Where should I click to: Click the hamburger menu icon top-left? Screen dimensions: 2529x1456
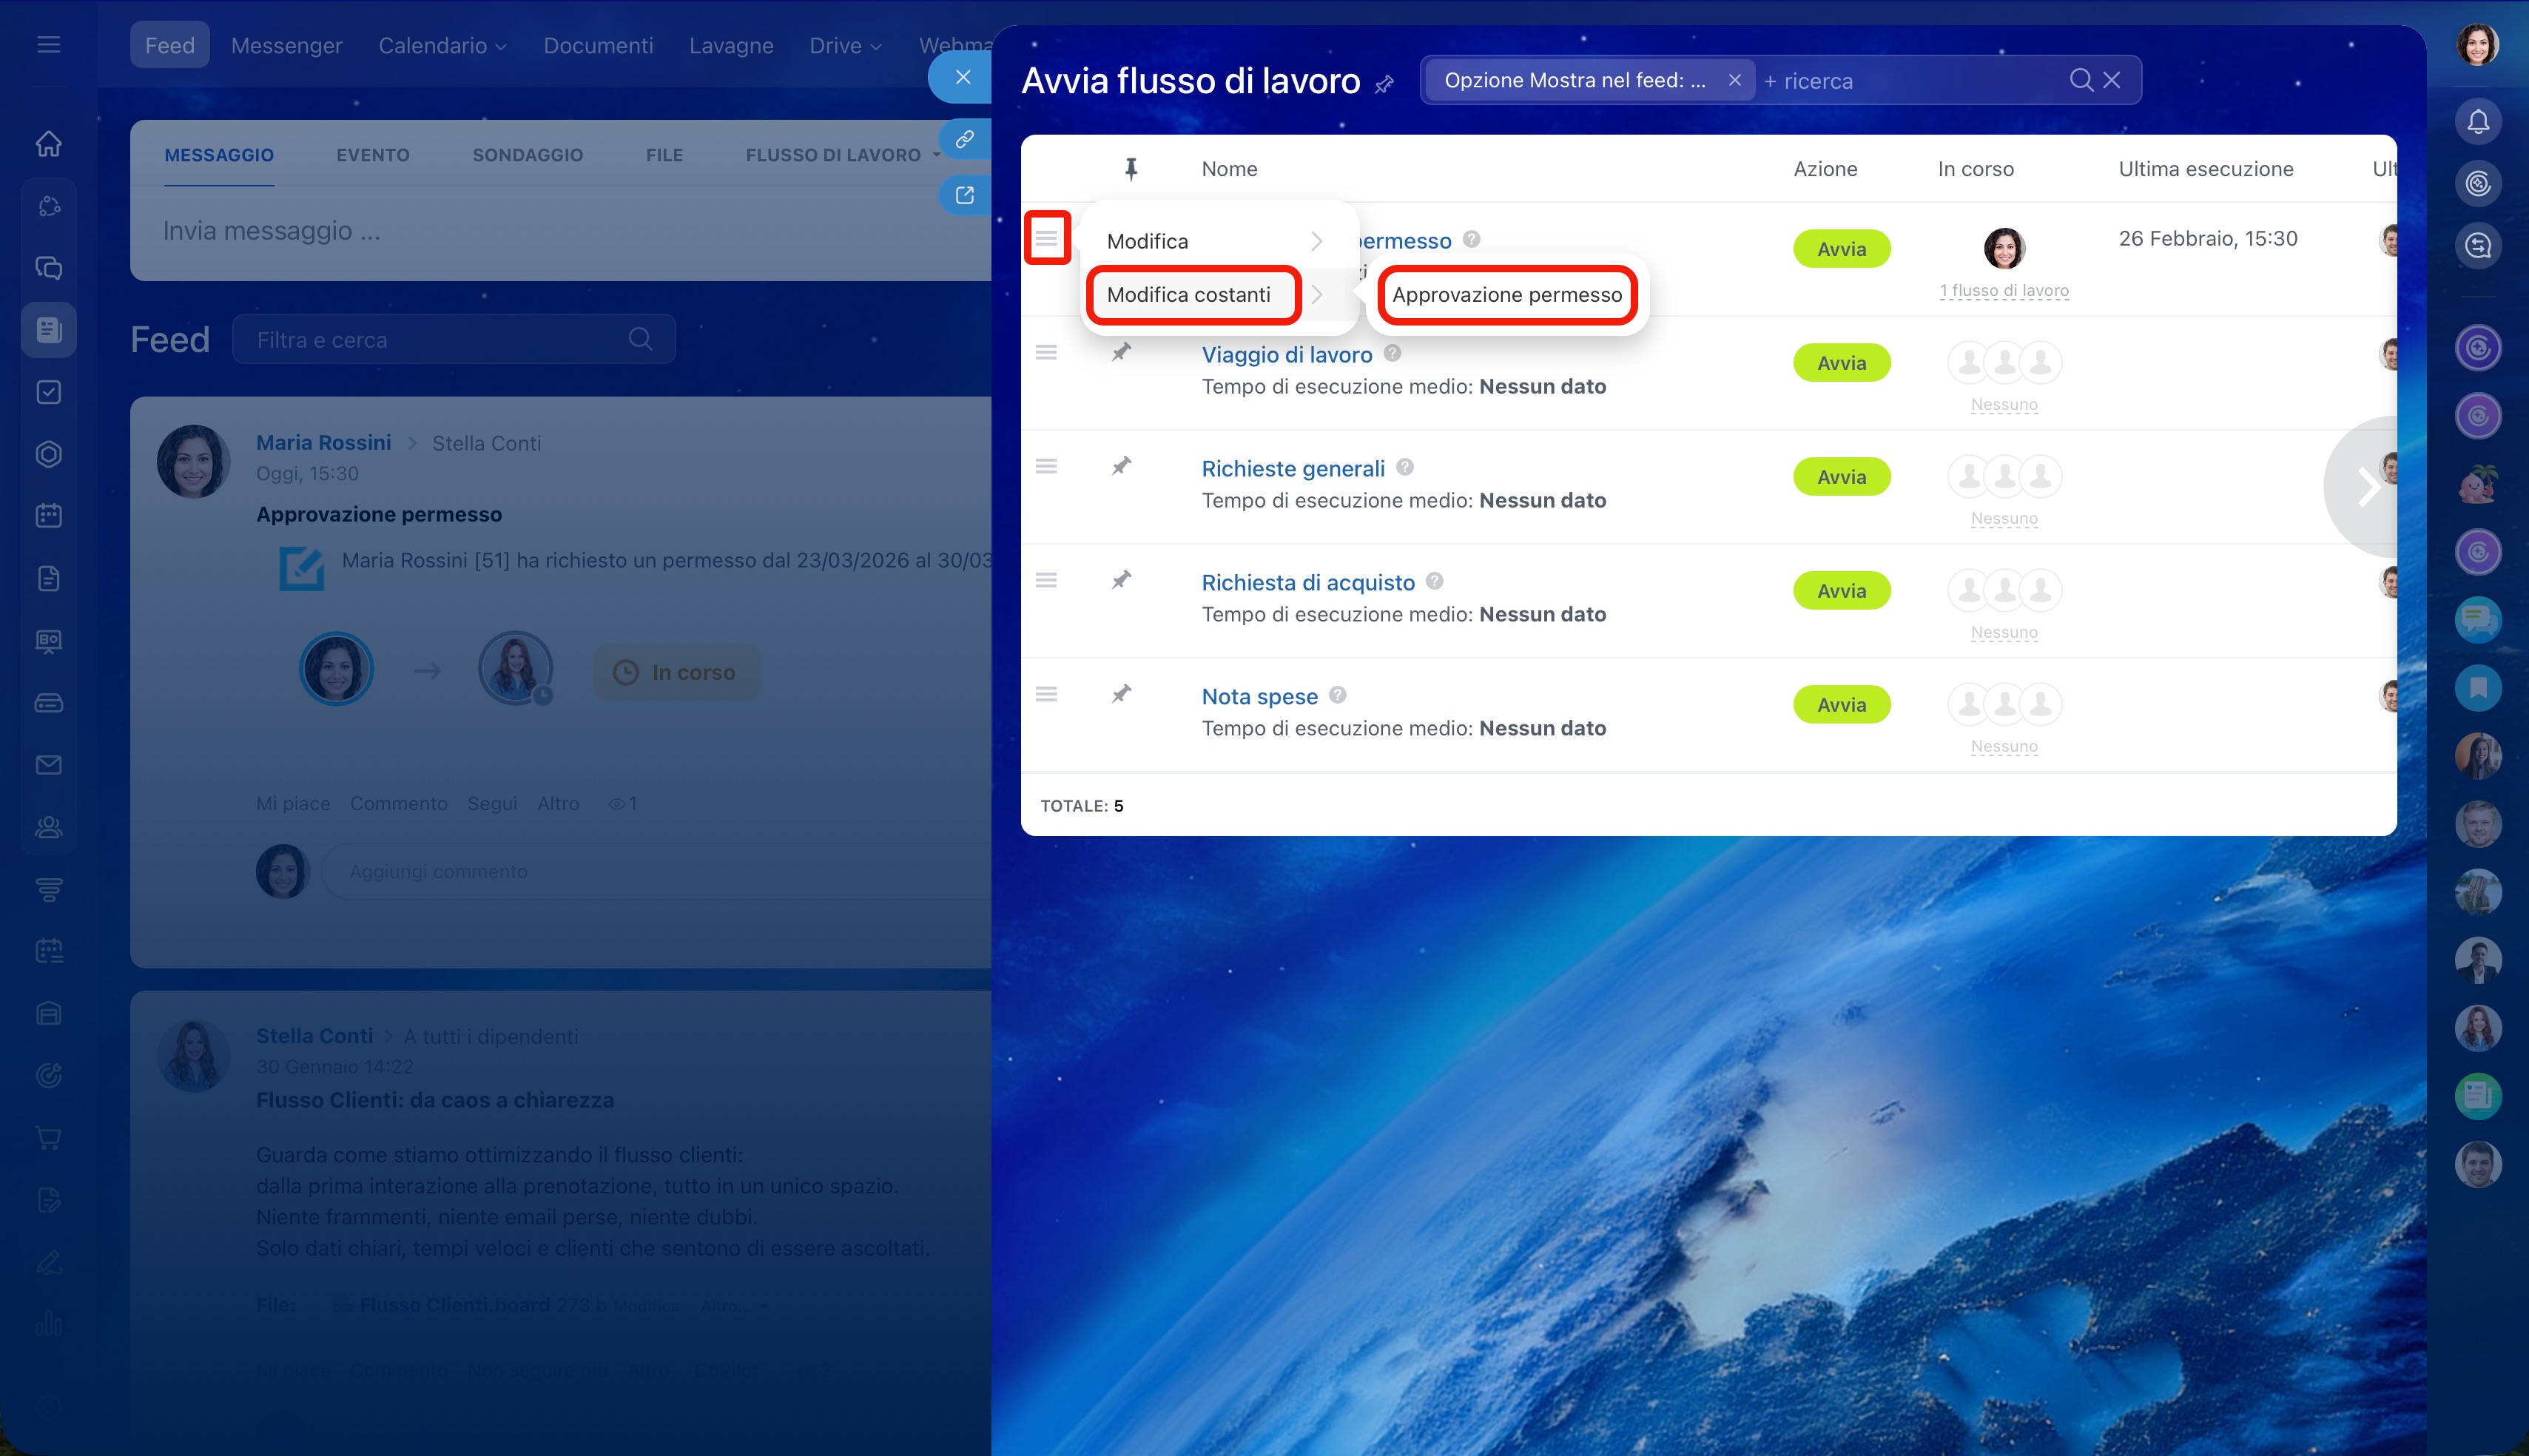click(x=48, y=45)
